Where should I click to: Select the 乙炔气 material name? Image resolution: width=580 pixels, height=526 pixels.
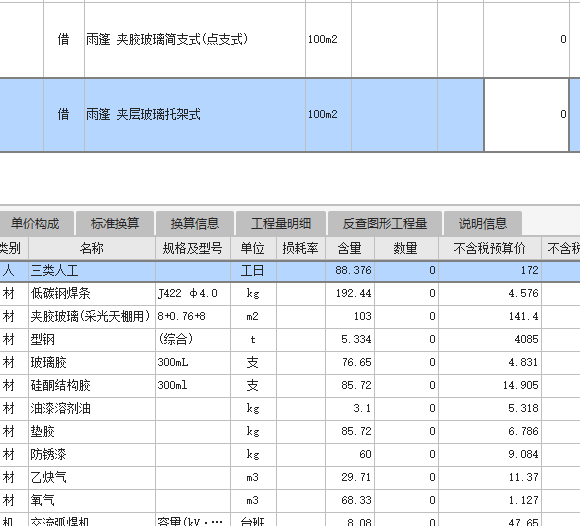pos(48,477)
